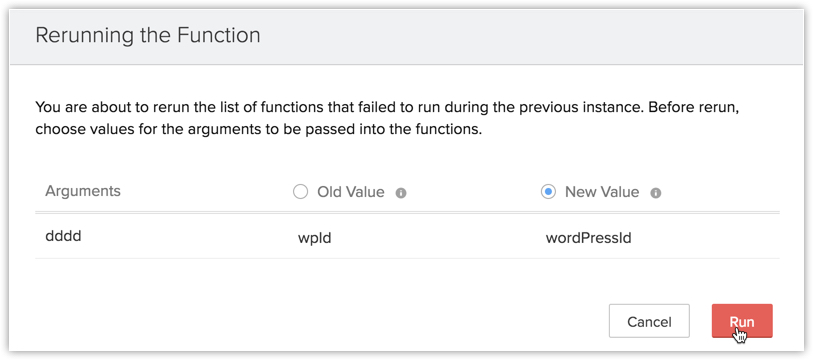Click the gray dialog header bar
The image size is (813, 360).
pyautogui.click(x=406, y=36)
